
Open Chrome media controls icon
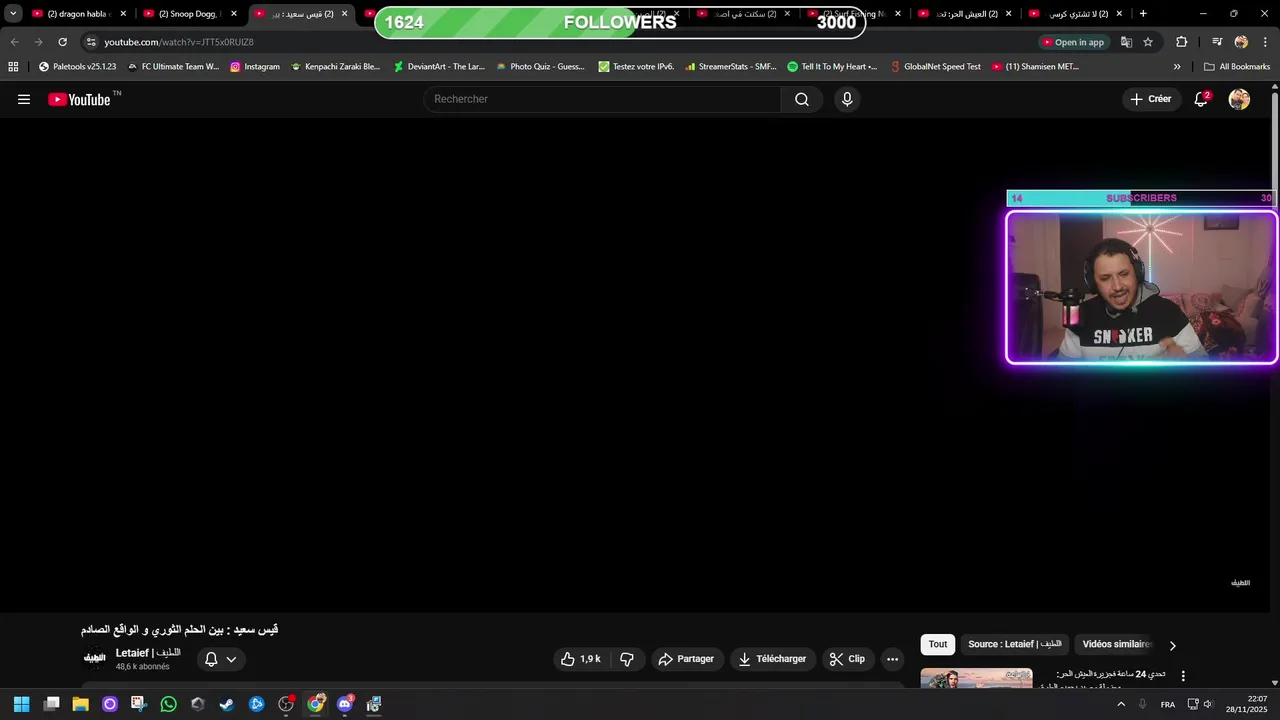click(1217, 42)
